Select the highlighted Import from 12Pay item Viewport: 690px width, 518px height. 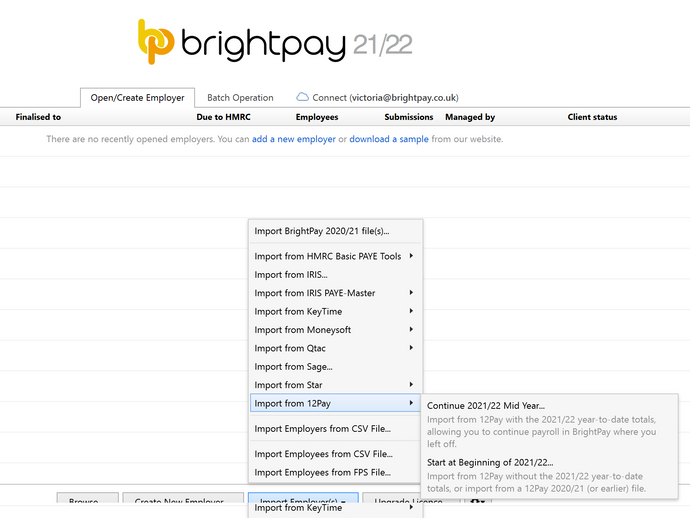point(335,403)
